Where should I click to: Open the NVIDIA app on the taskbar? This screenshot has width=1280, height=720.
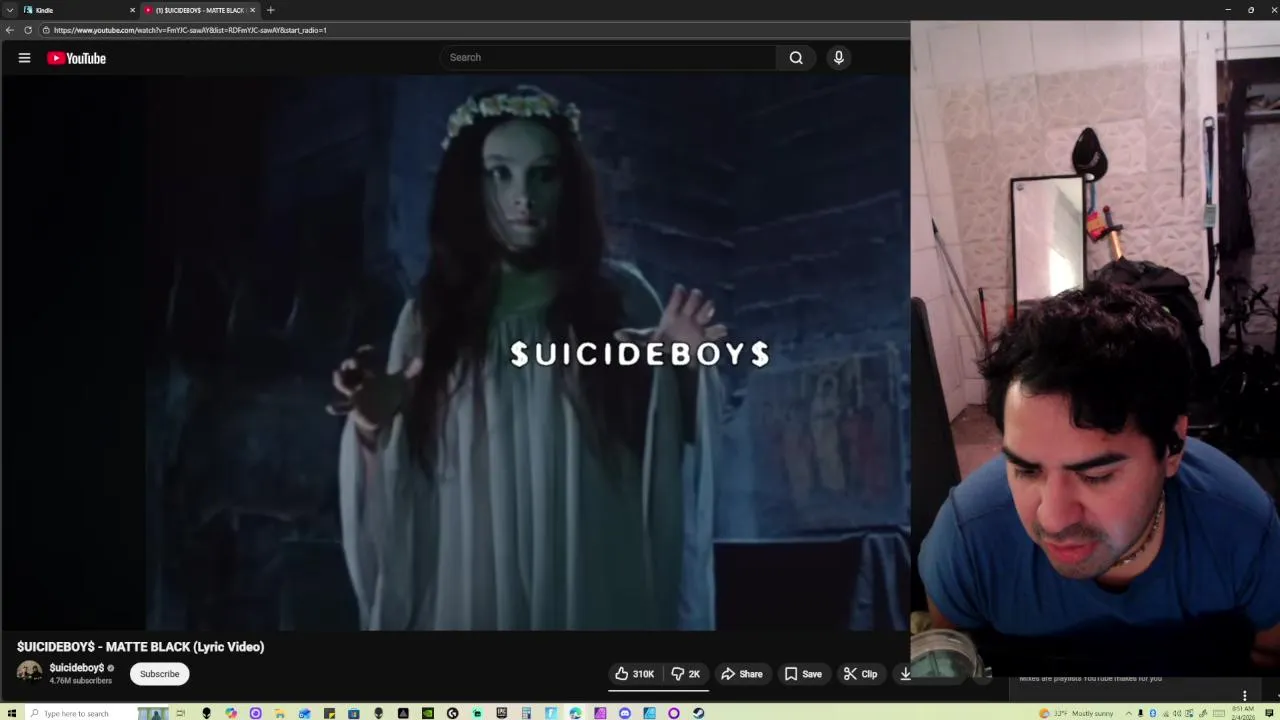pyautogui.click(x=428, y=713)
